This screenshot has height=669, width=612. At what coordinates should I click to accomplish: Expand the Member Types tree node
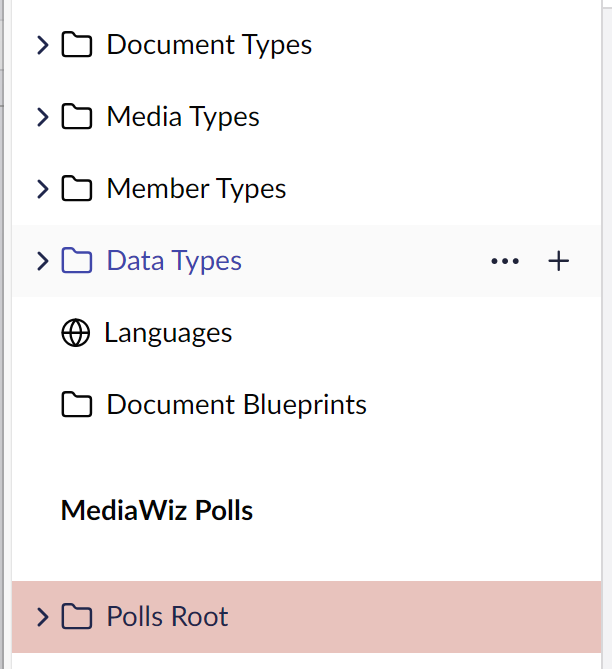point(42,189)
